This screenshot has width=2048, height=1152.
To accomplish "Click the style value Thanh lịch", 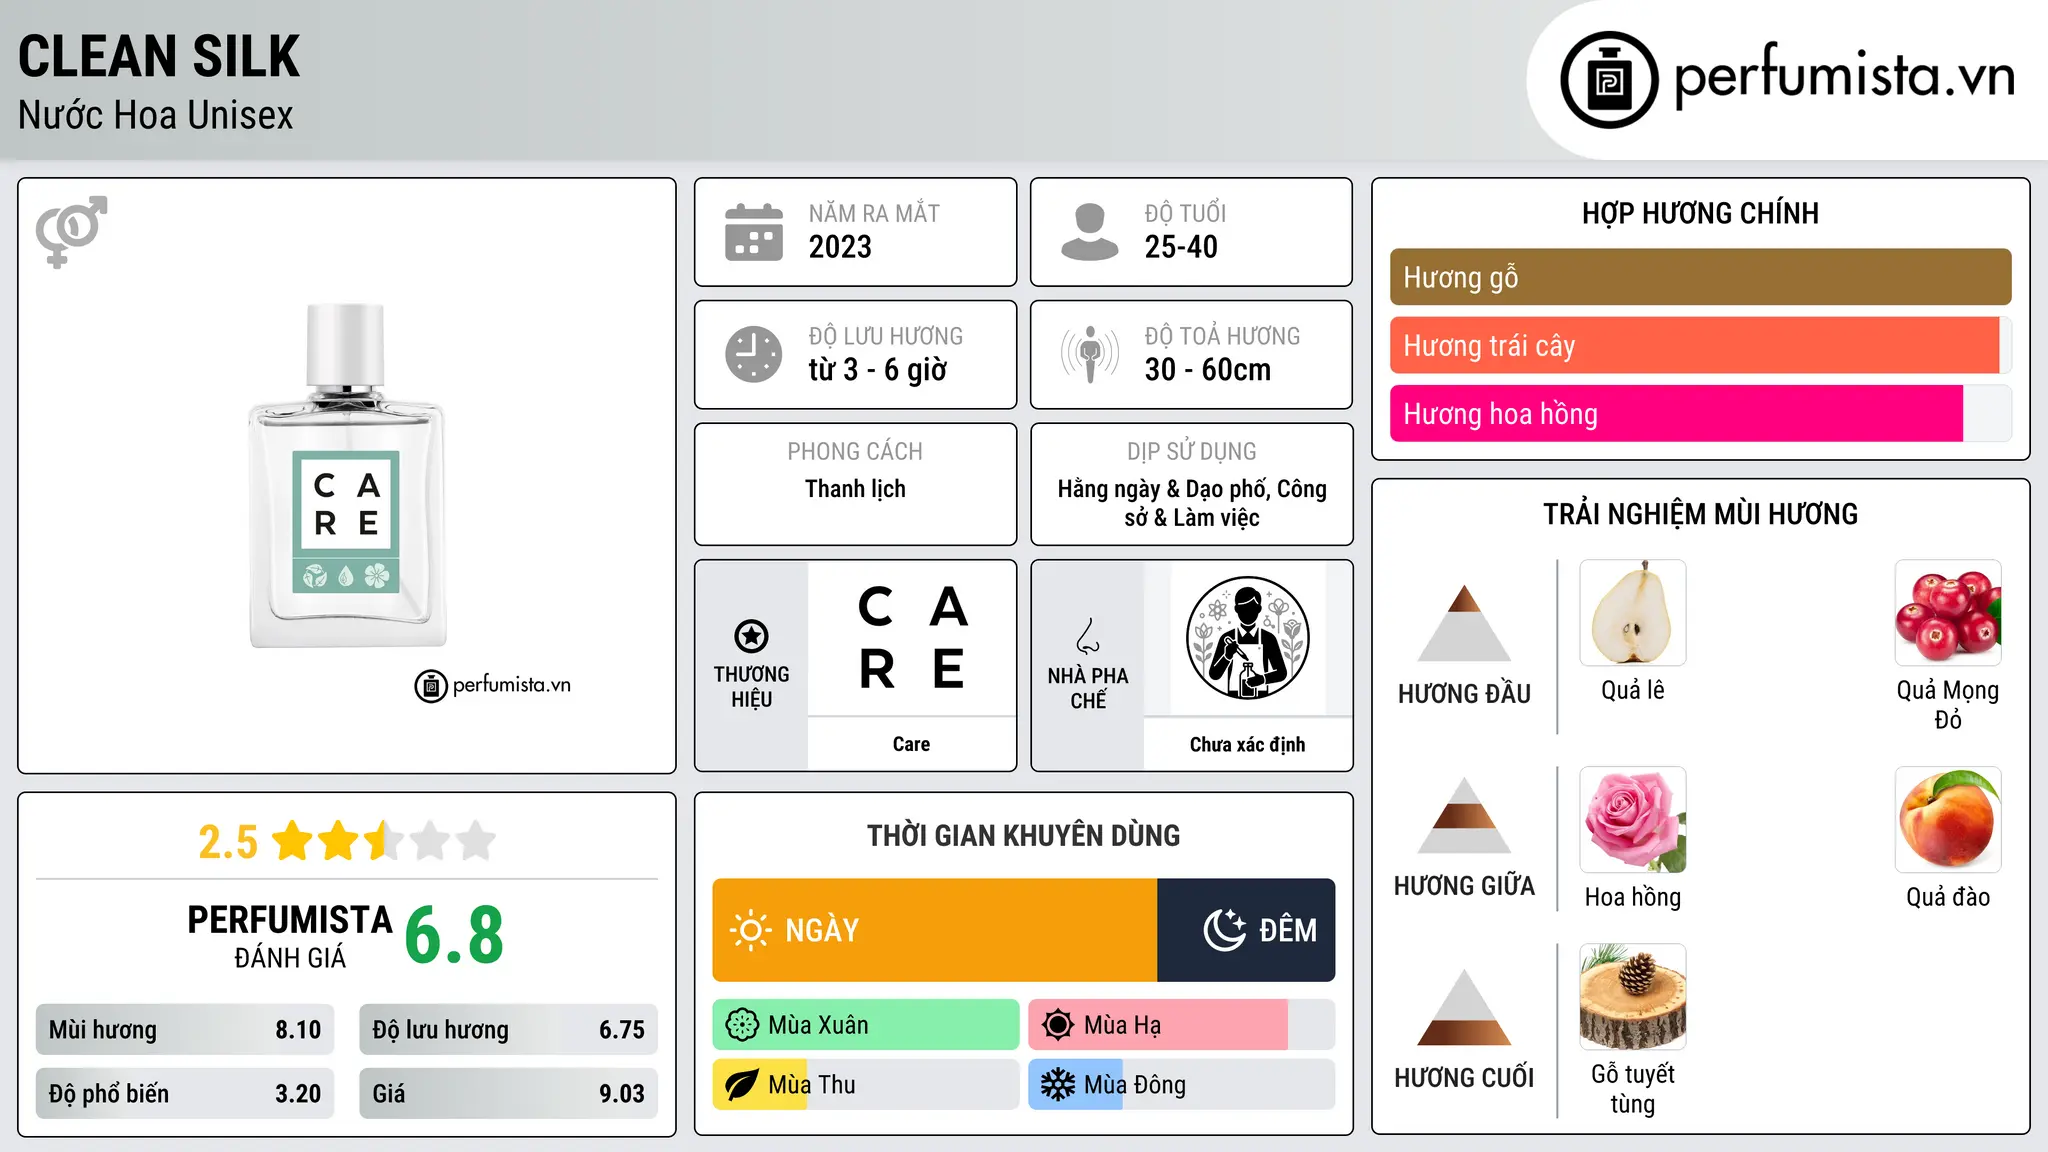I will coord(855,489).
